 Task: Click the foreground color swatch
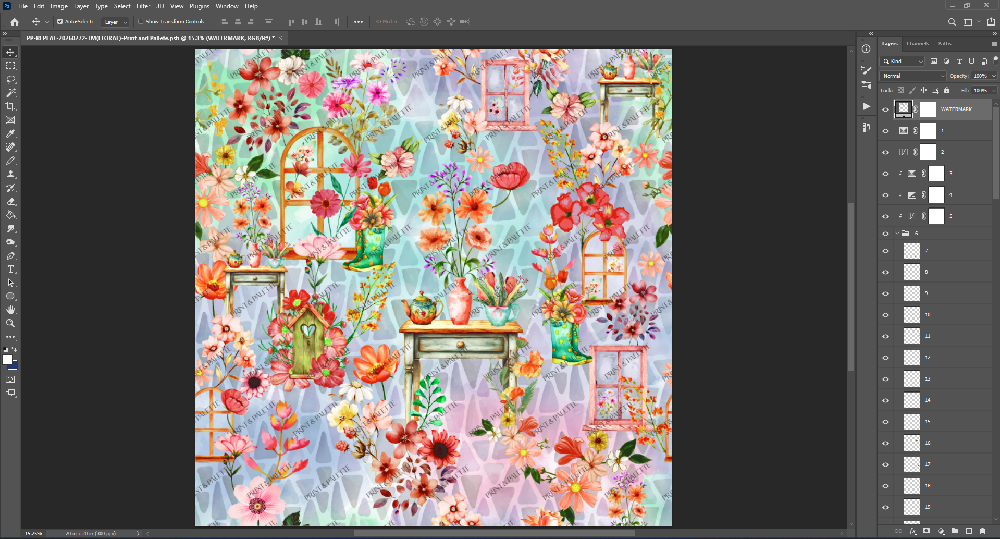(8, 360)
